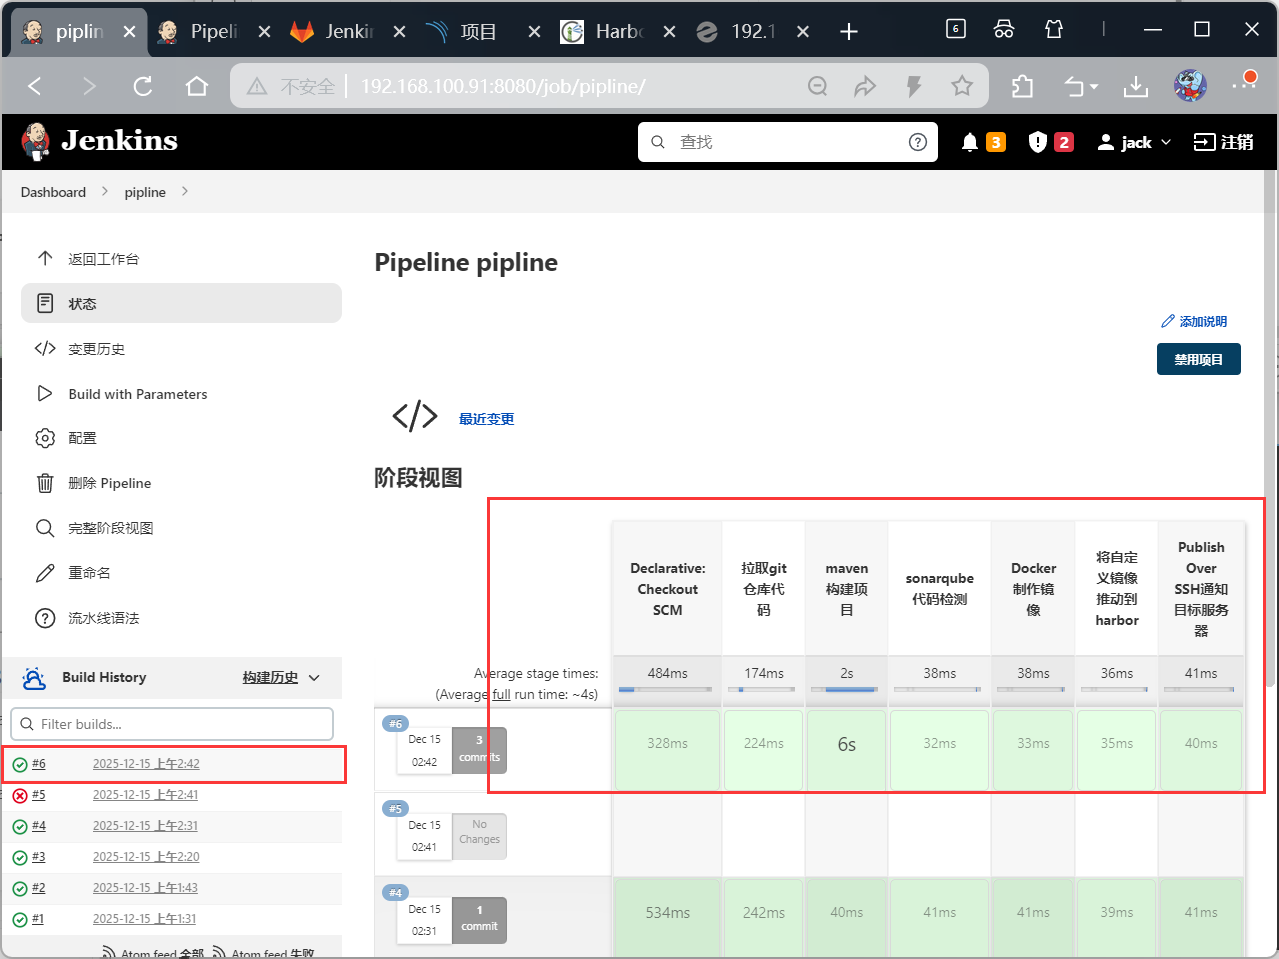Click the 注销 logout button
This screenshot has width=1279, height=959.
pyautogui.click(x=1224, y=142)
